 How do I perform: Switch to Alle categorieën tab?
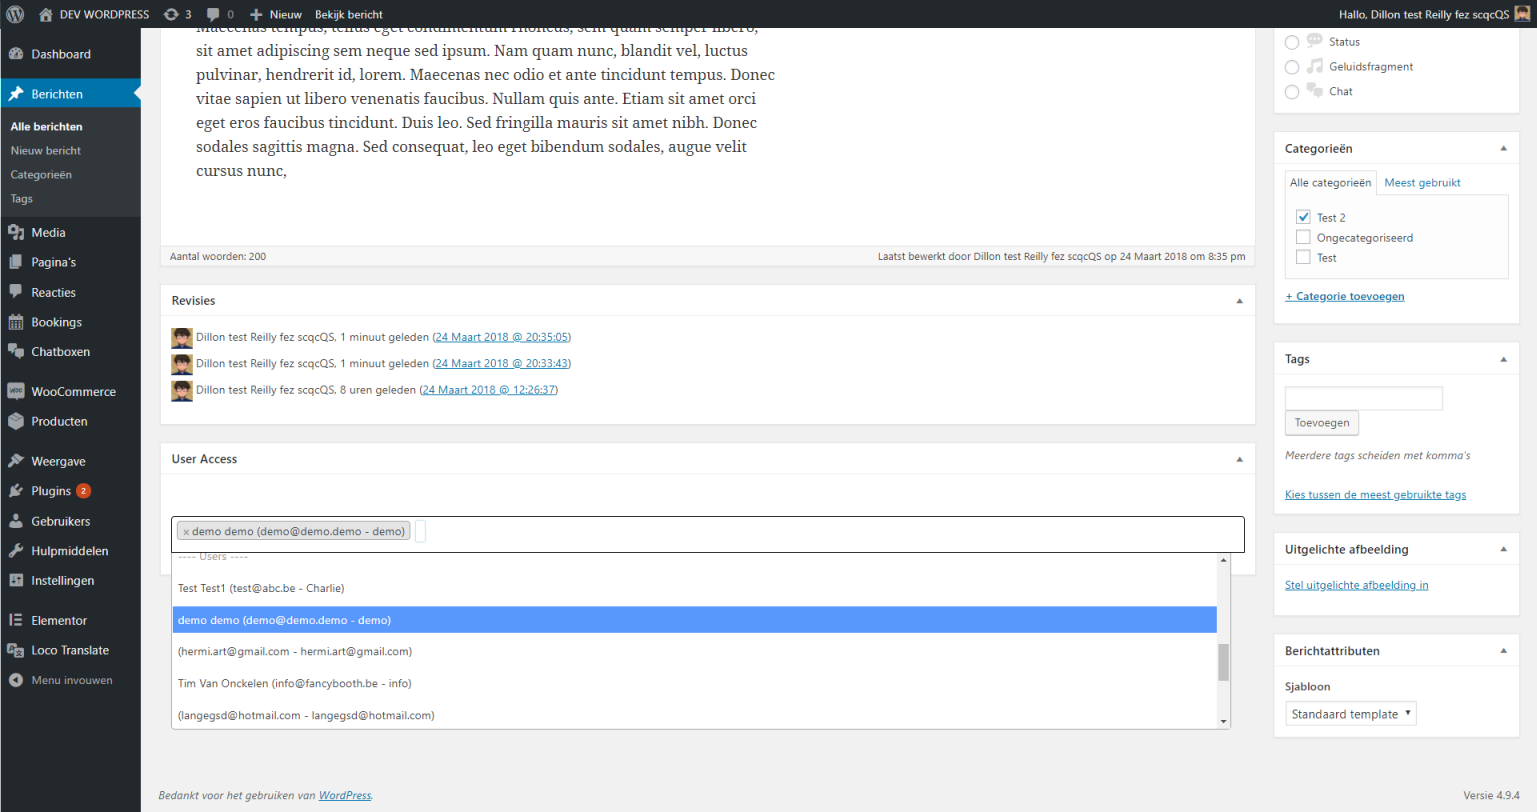[1330, 183]
